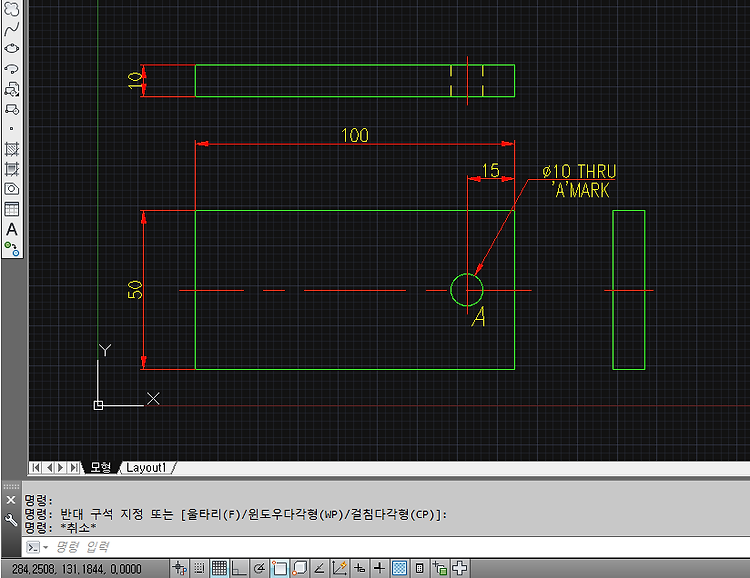This screenshot has width=750, height=578.
Task: Select the Gradient fill tool
Action: (x=11, y=169)
